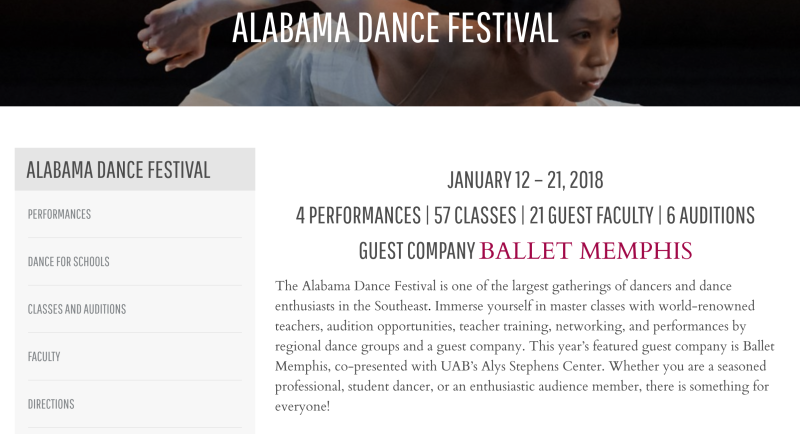Screen dimensions: 800x434
Task: Click the "57 Classes" text
Action: pyautogui.click(x=476, y=216)
